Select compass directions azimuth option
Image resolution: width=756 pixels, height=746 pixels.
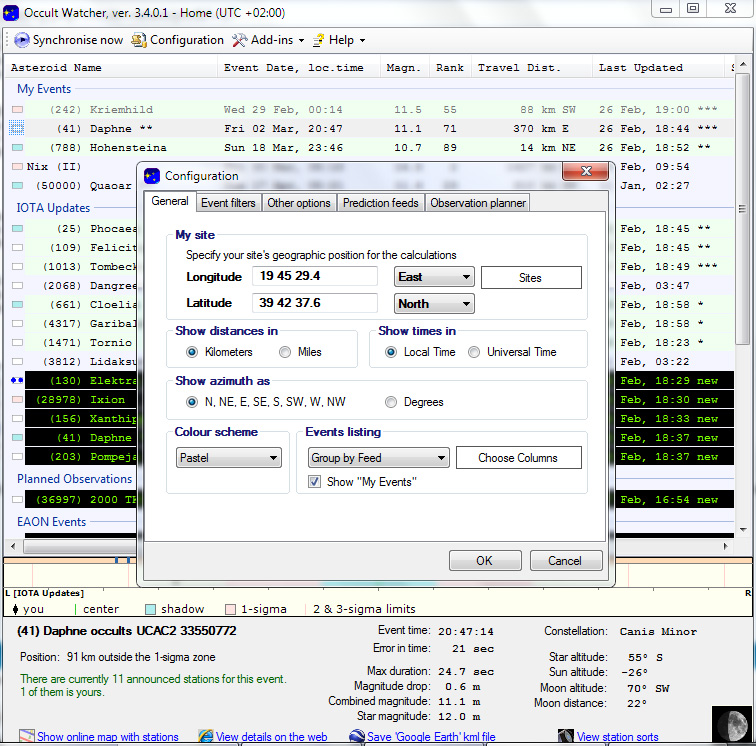pos(192,402)
